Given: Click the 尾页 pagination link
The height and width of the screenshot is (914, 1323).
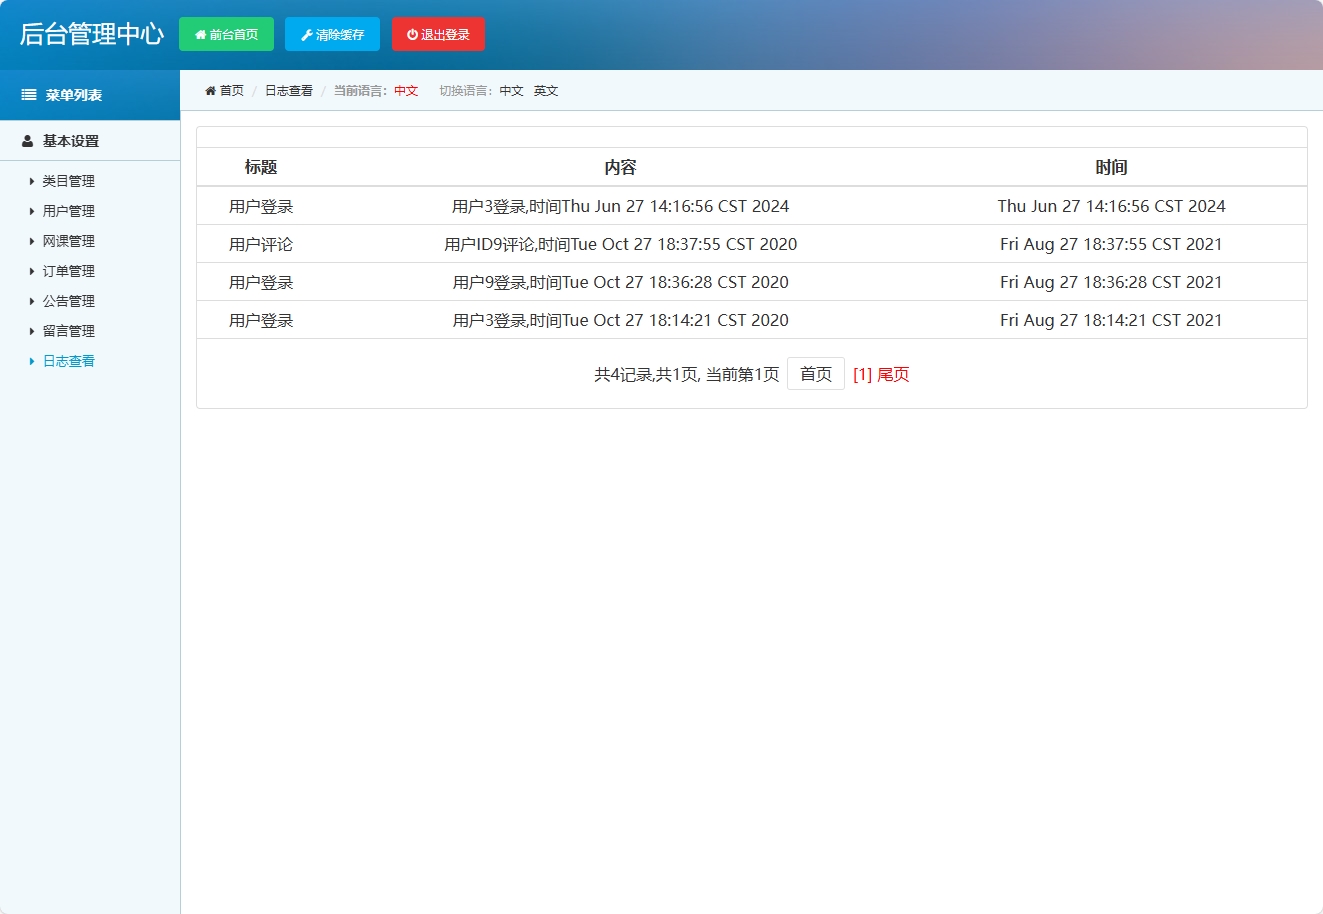Looking at the screenshot, I should [x=895, y=374].
